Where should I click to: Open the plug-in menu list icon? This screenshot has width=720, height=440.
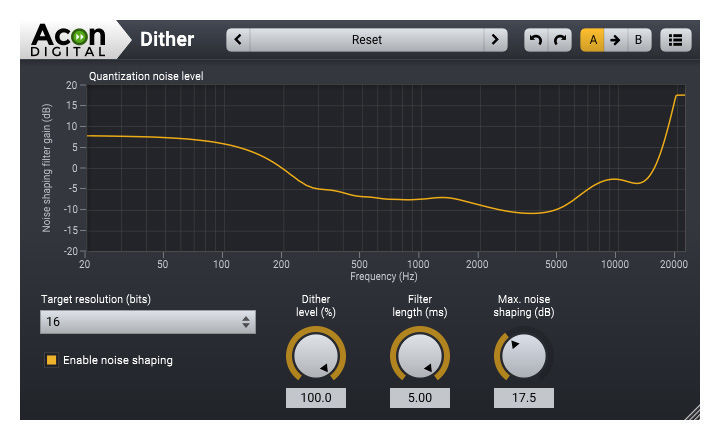(x=675, y=40)
